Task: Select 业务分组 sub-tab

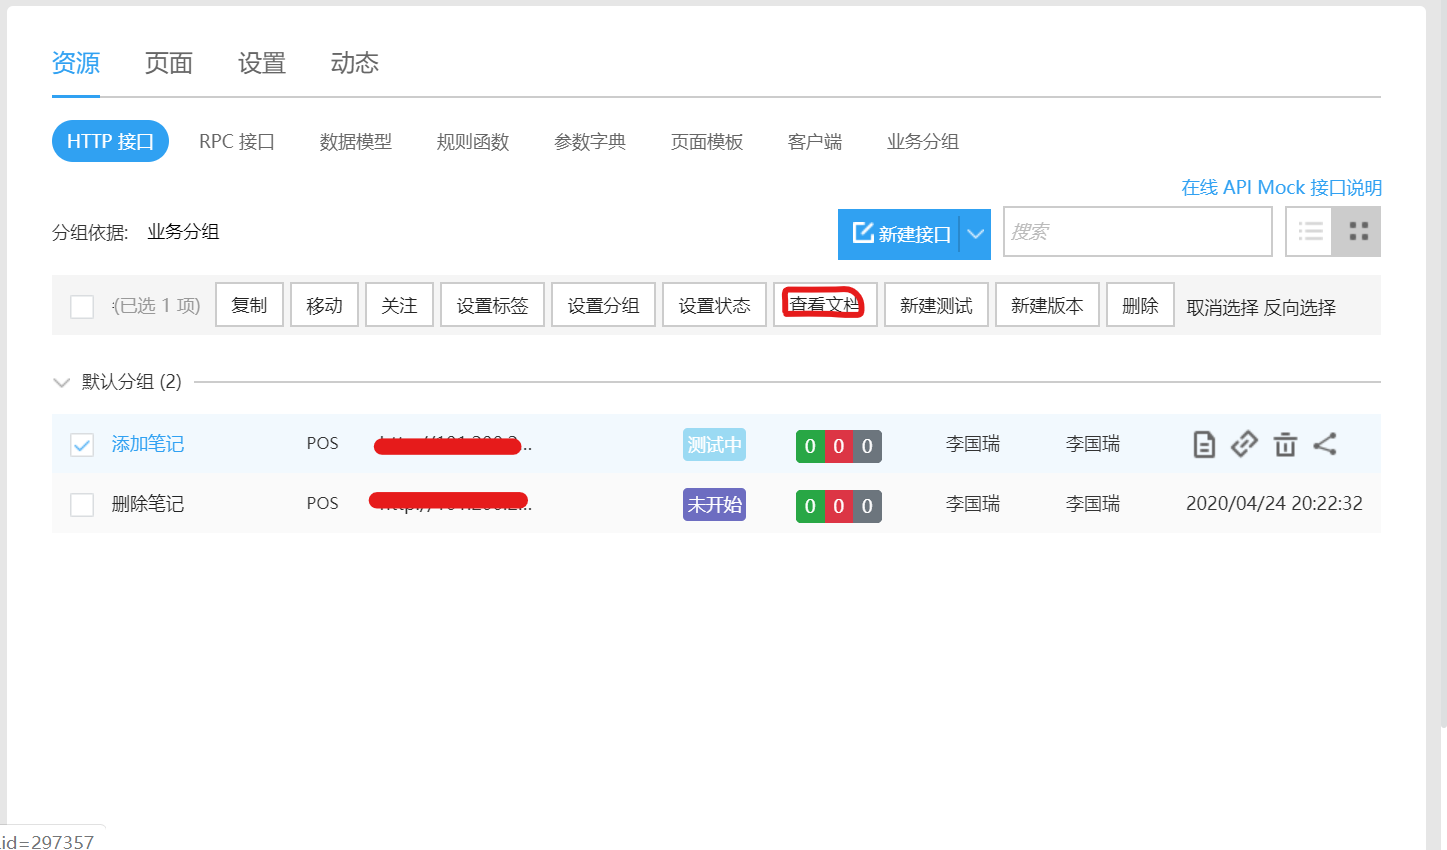Action: tap(923, 141)
